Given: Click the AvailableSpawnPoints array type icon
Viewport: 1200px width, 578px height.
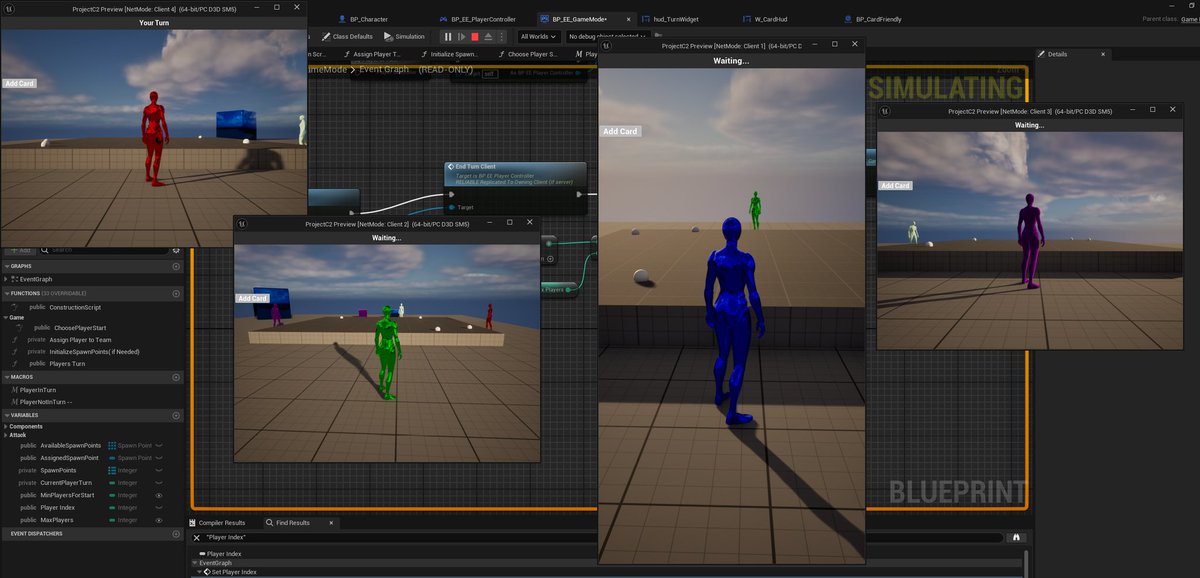Looking at the screenshot, I should pyautogui.click(x=112, y=445).
